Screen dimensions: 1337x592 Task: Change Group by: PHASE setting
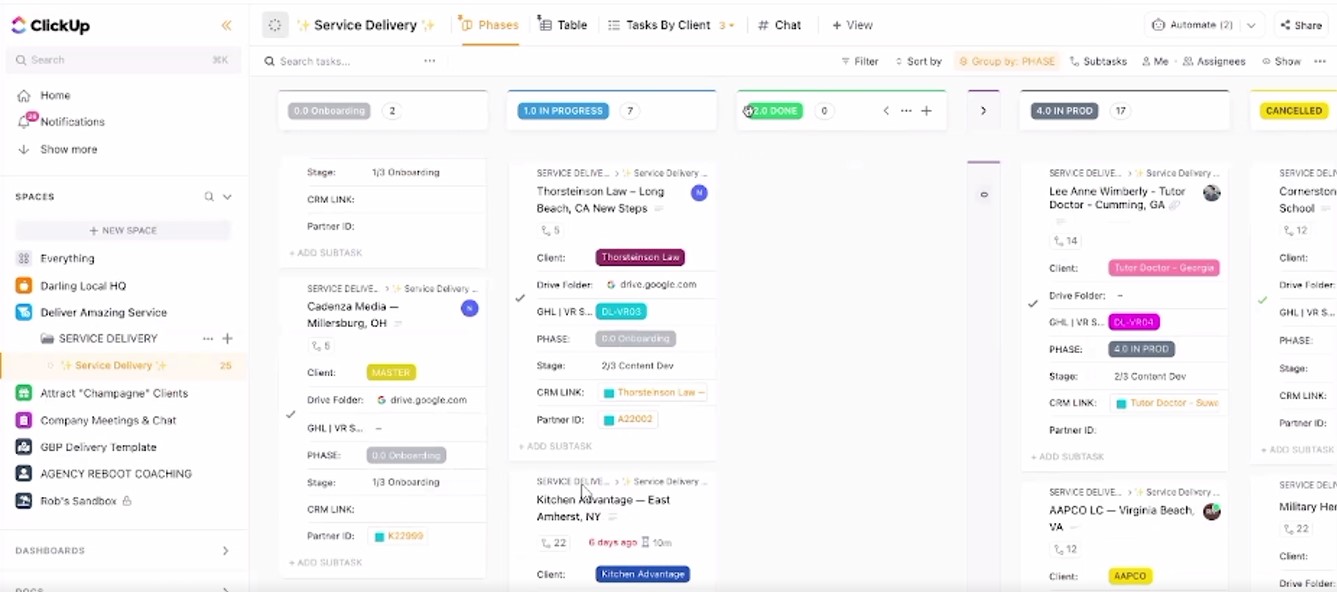click(1007, 61)
